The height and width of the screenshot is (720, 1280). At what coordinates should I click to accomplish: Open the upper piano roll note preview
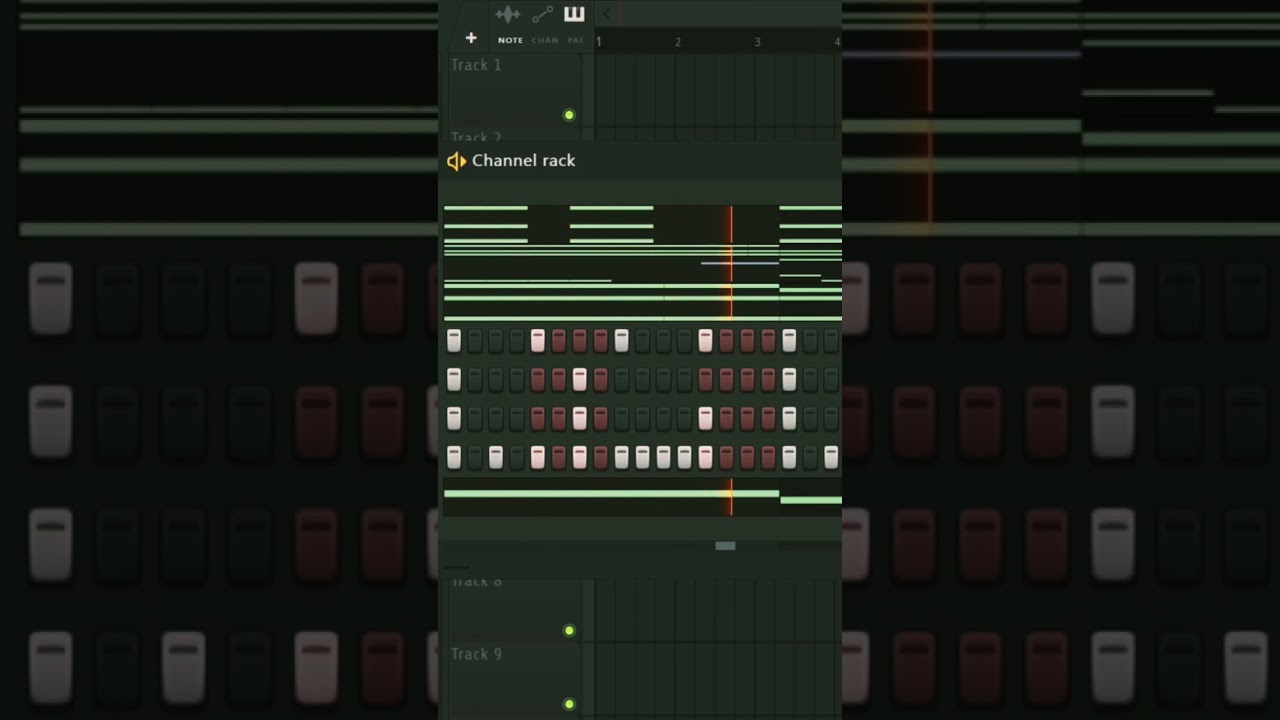coord(642,263)
